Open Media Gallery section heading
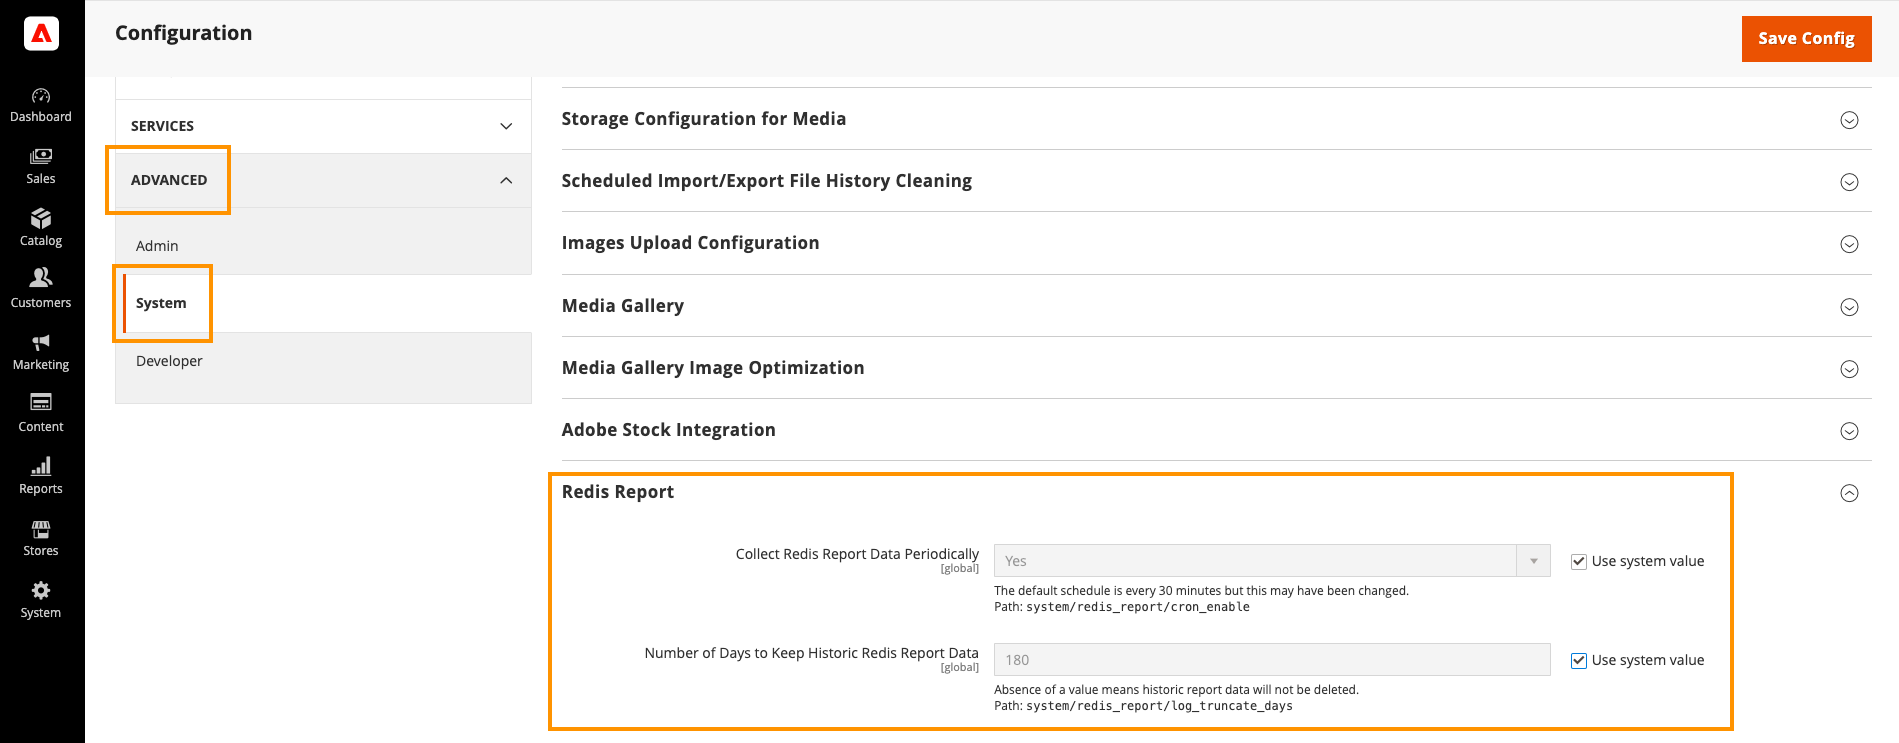This screenshot has width=1899, height=743. point(623,306)
